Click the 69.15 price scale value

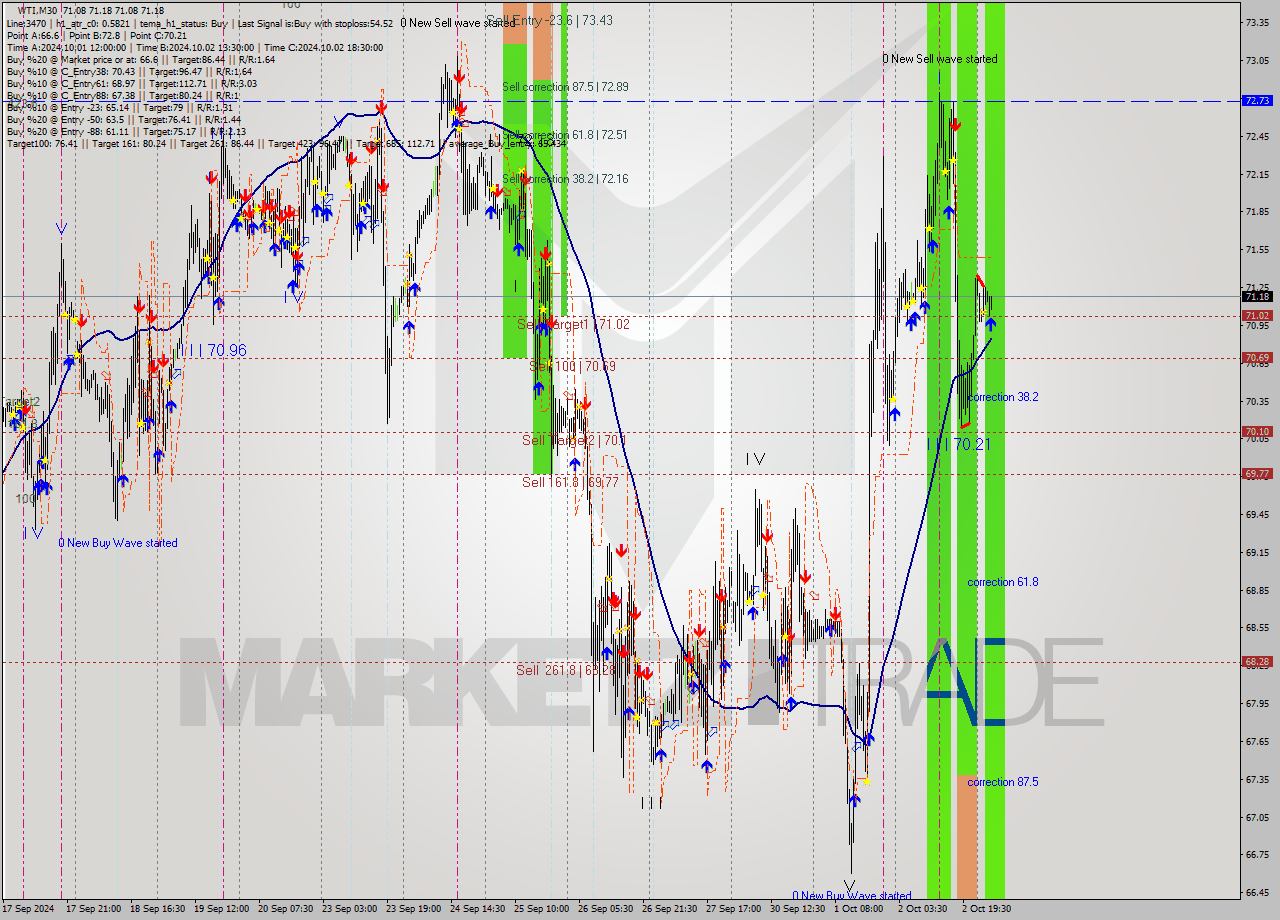[1257, 553]
